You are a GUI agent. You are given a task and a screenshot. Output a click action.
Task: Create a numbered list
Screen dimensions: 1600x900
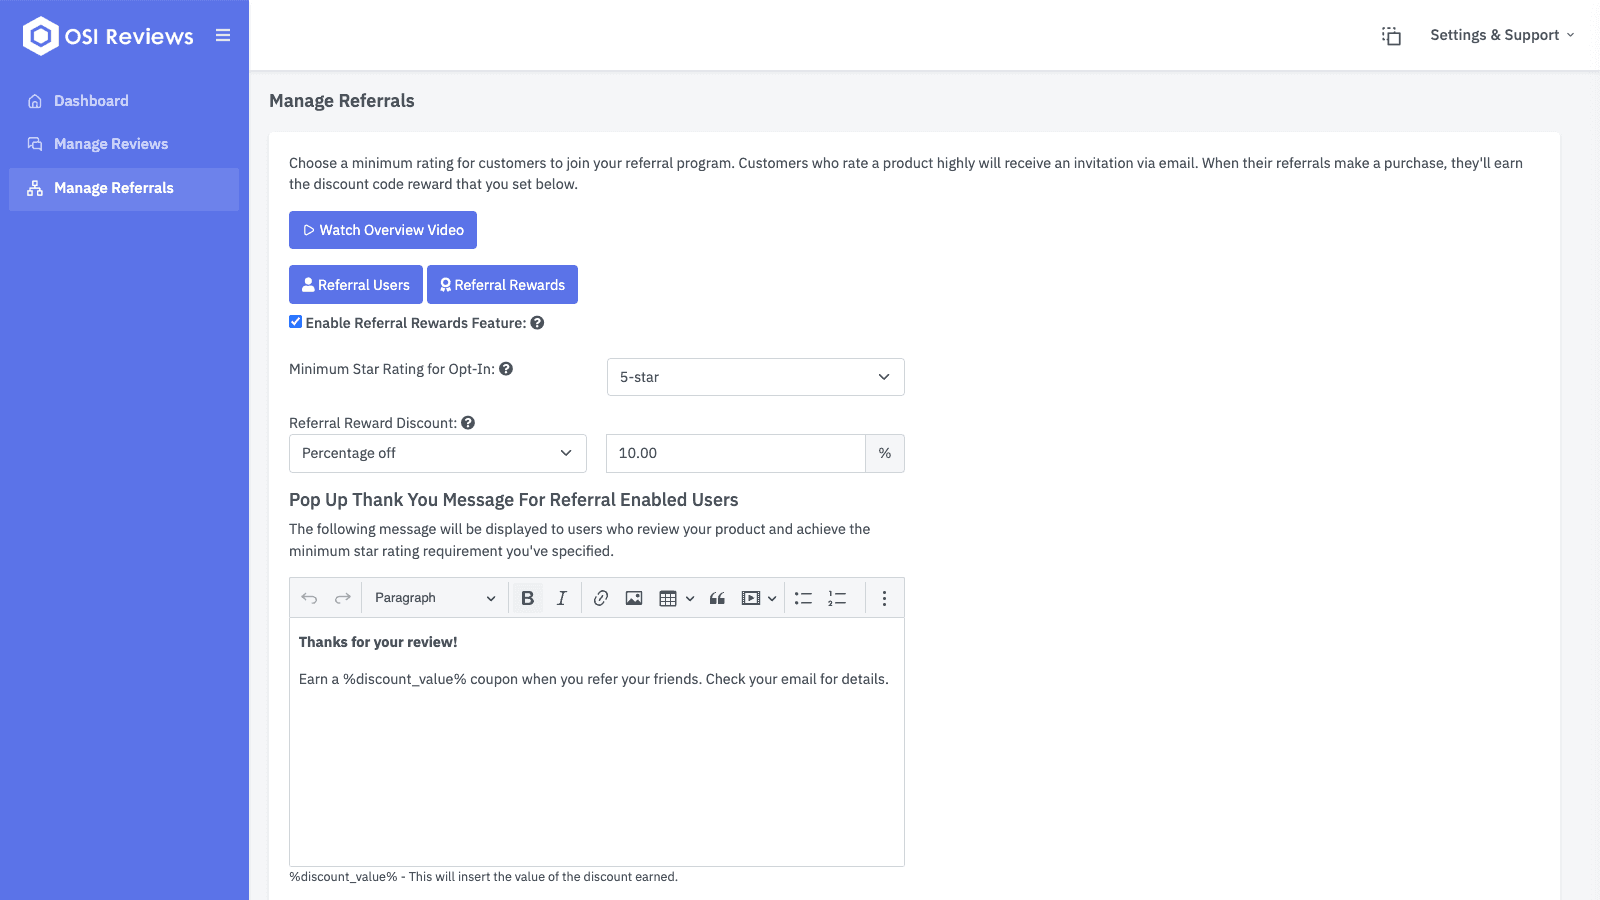click(837, 598)
